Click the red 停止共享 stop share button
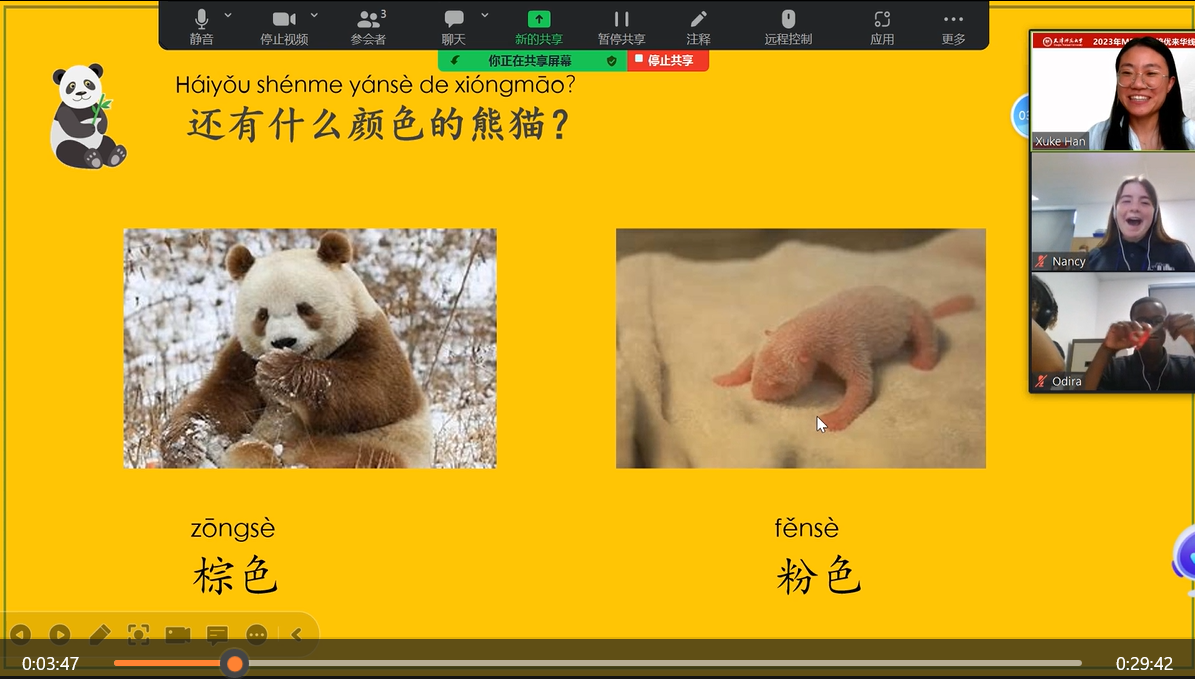Image resolution: width=1195 pixels, height=679 pixels. tap(669, 61)
